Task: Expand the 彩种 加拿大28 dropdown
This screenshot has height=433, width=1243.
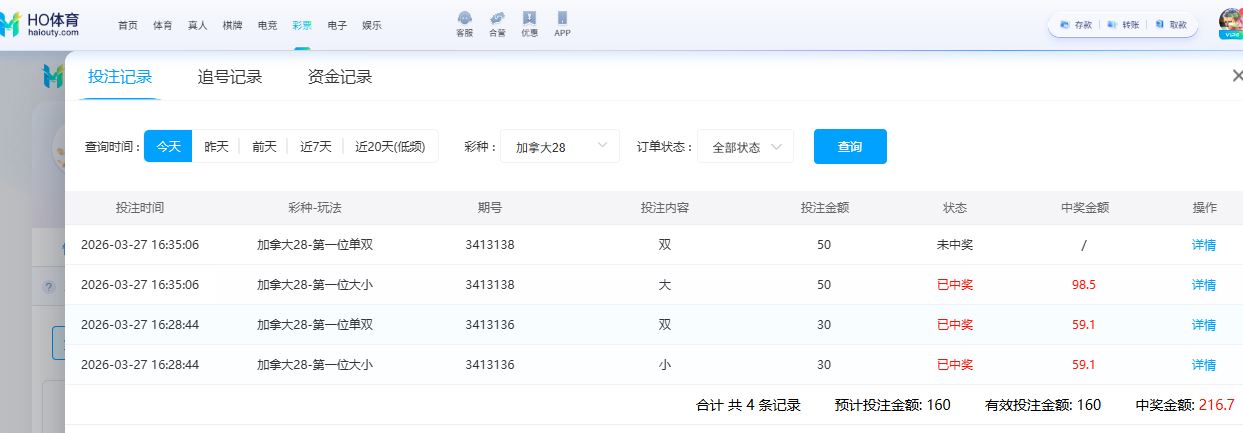Action: (x=560, y=147)
